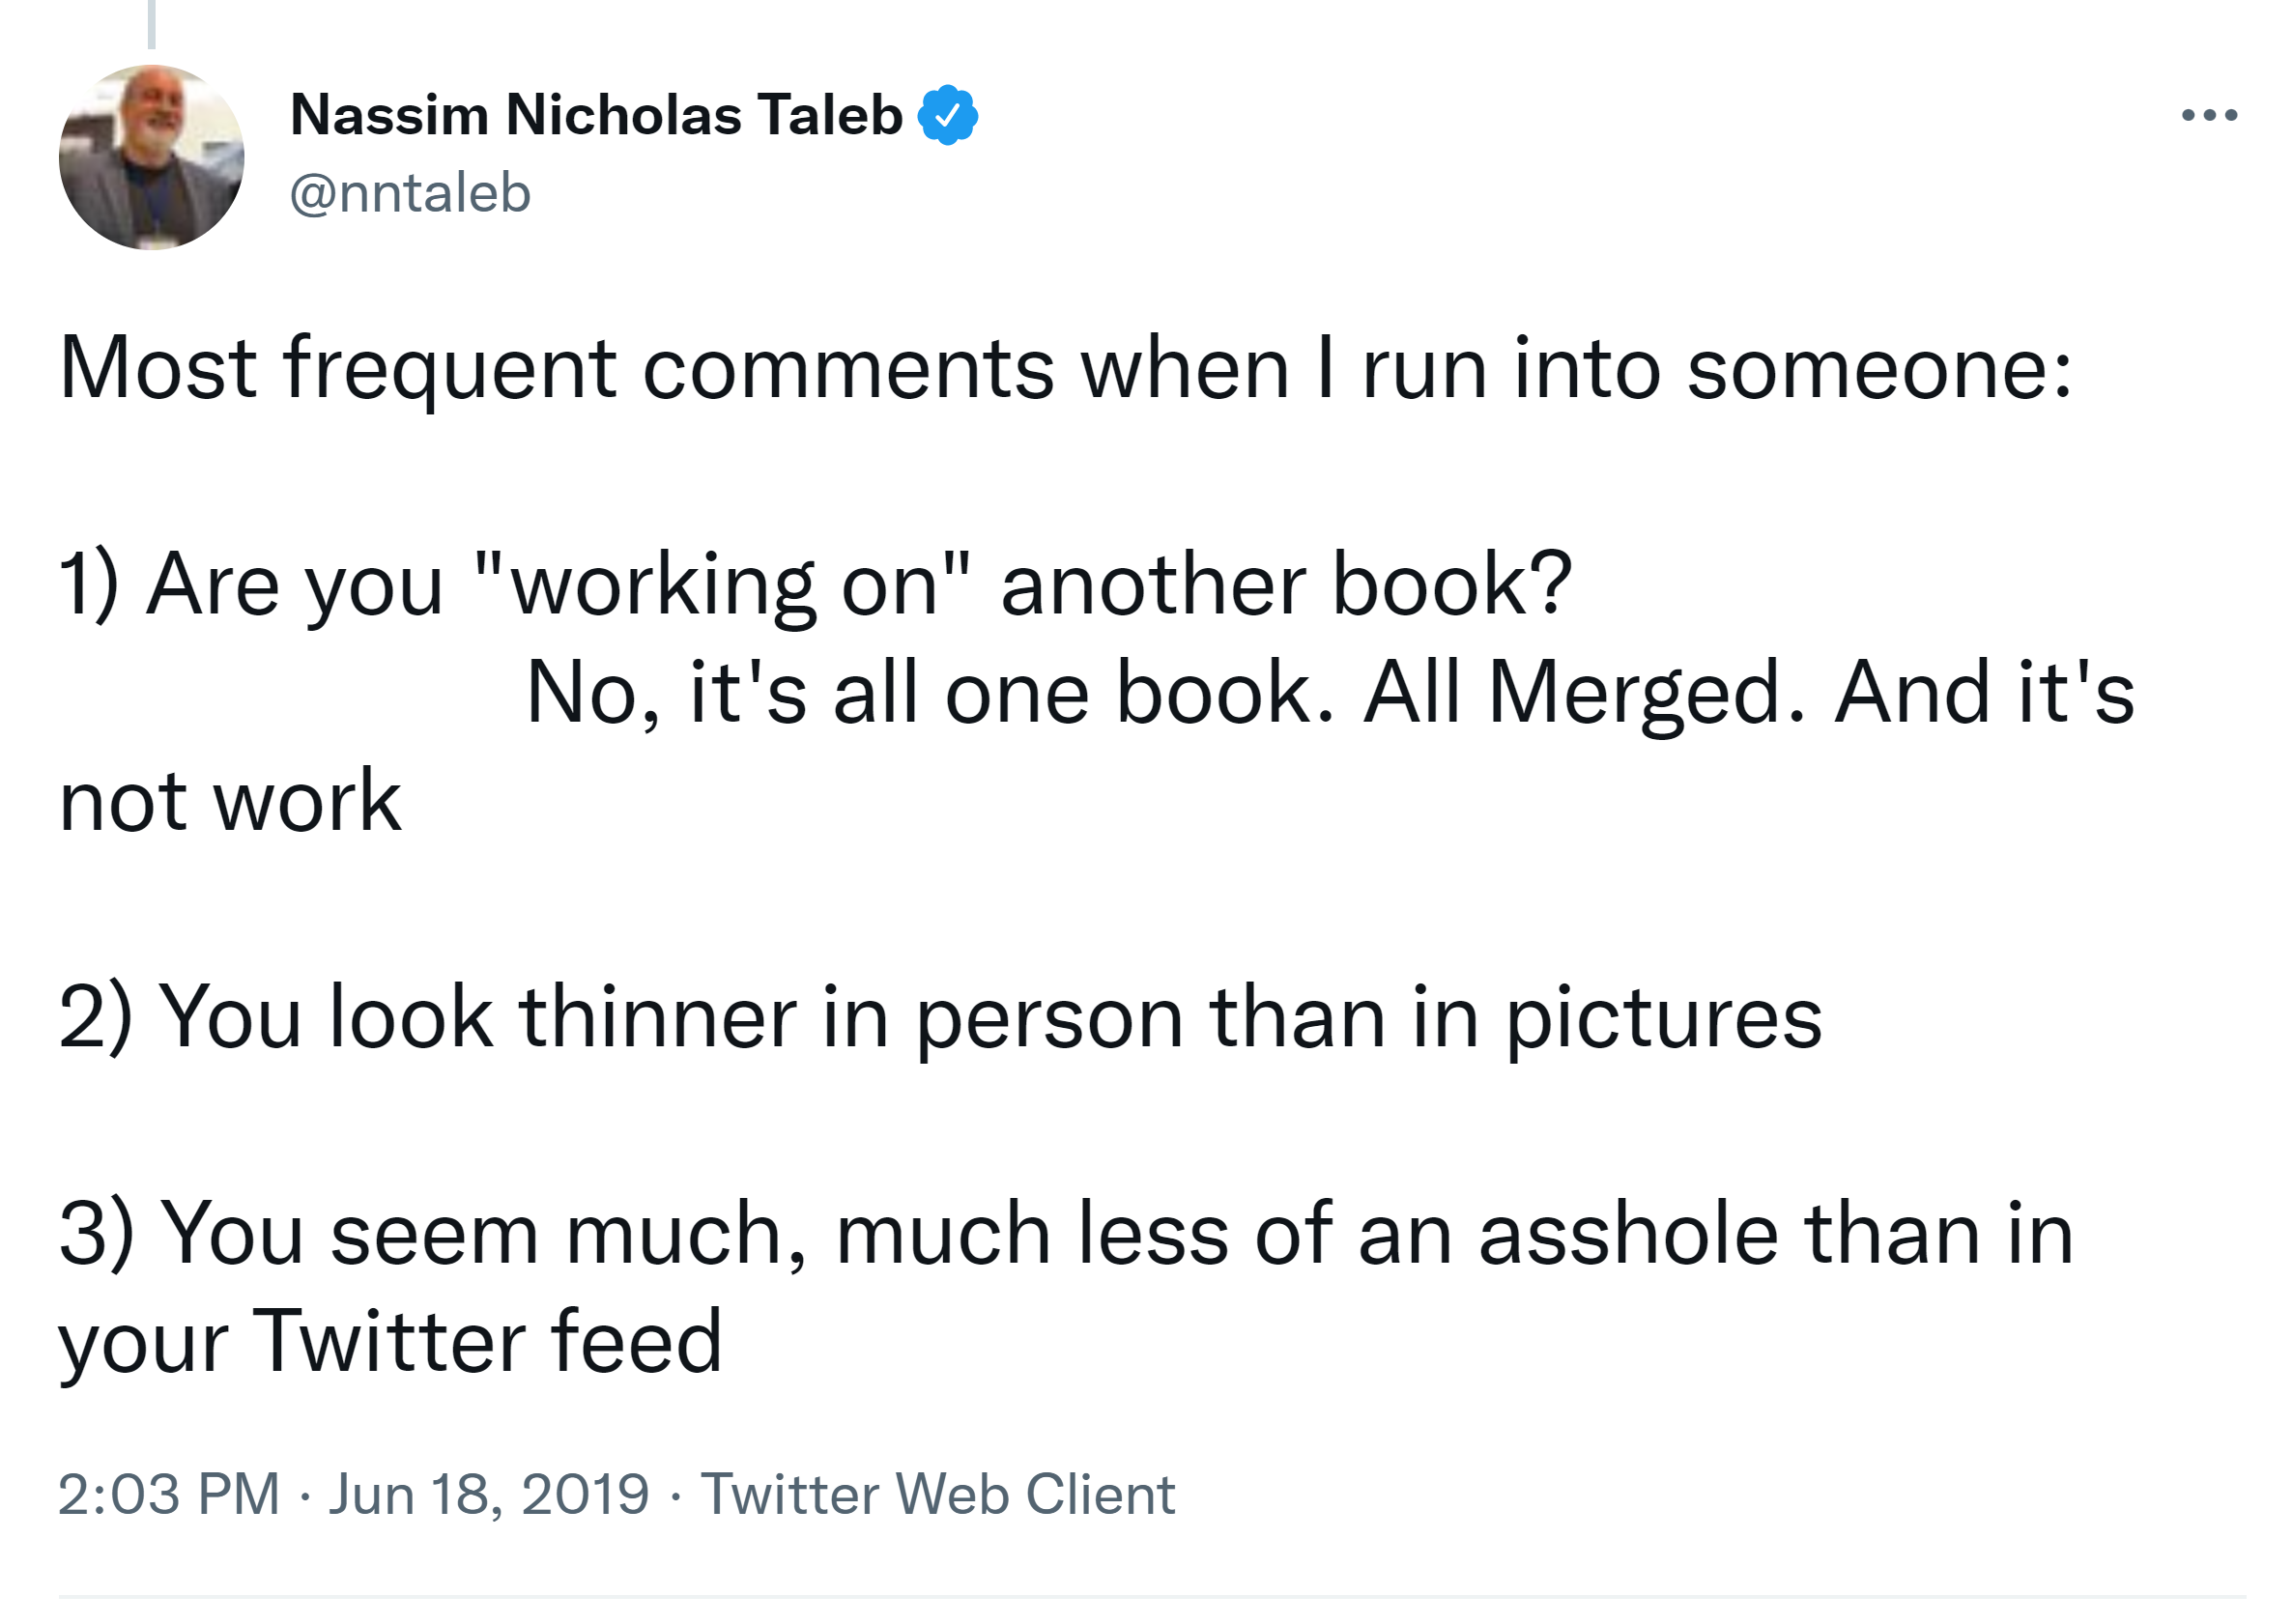Click the line "2) You look thinner in person"
2293x1624 pixels.
[x=940, y=1018]
